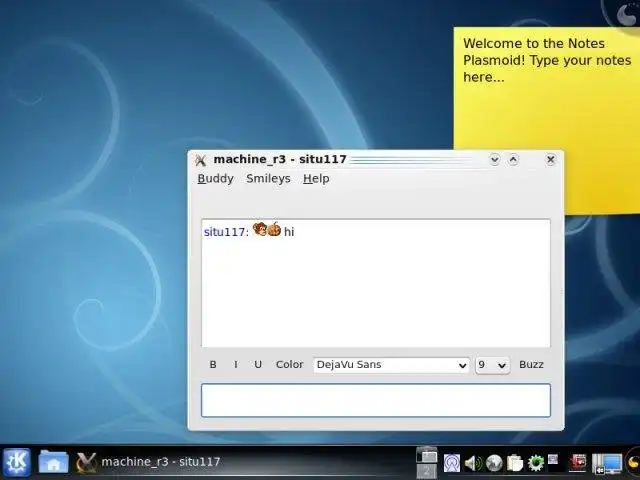Click the monkey face smiley in conversation

tap(260, 229)
